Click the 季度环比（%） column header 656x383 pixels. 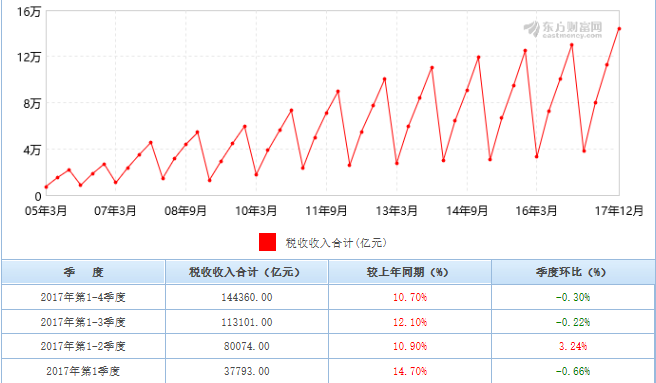pos(573,272)
